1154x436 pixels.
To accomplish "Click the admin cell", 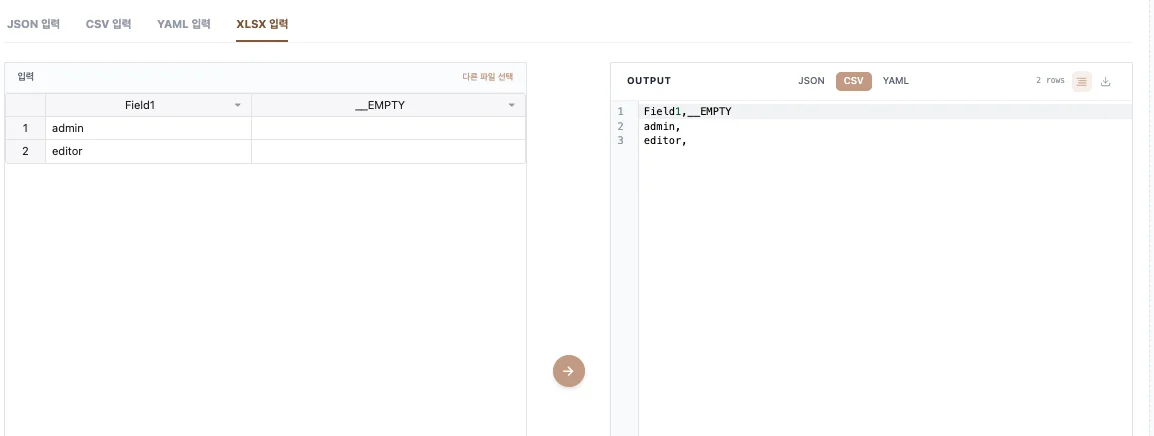I will [148, 128].
